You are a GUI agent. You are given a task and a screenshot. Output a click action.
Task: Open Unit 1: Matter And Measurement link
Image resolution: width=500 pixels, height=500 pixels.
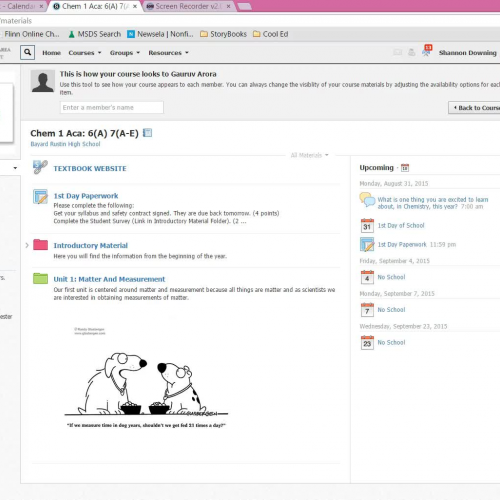(x=109, y=279)
